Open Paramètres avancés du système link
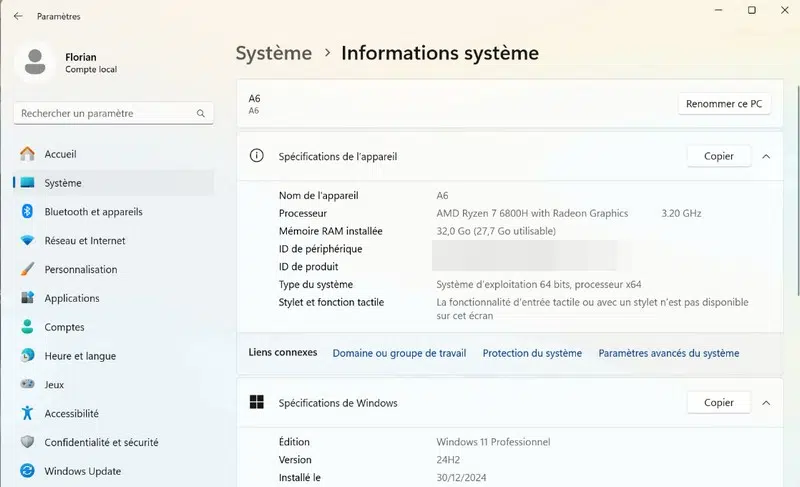 [x=668, y=353]
